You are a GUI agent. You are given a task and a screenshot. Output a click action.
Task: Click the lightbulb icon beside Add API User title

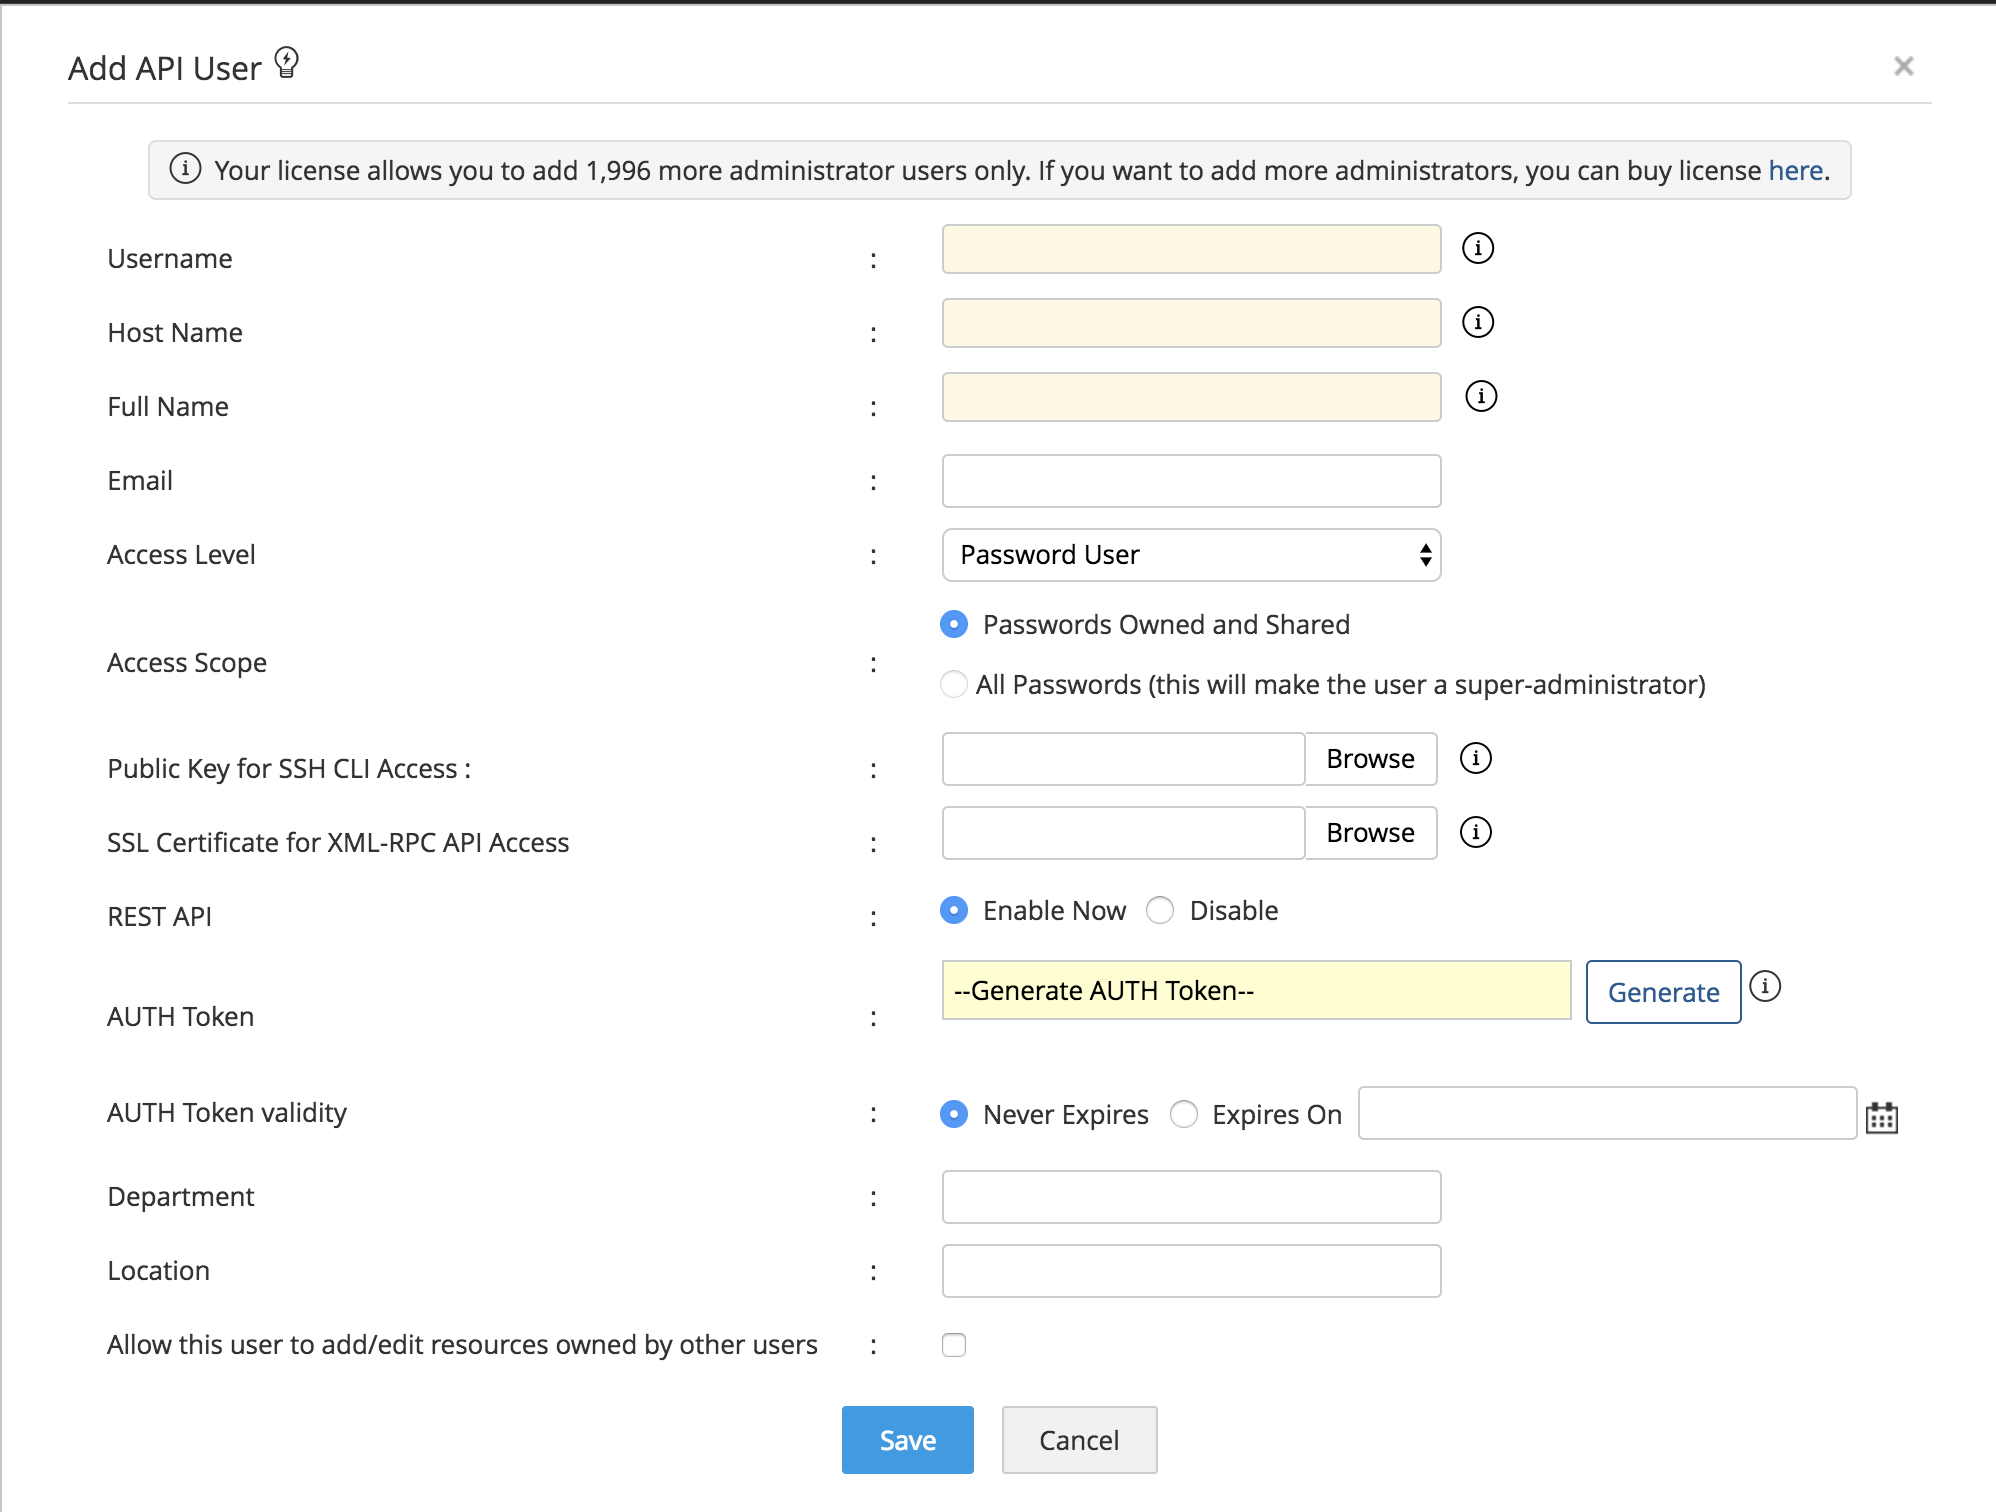click(286, 63)
